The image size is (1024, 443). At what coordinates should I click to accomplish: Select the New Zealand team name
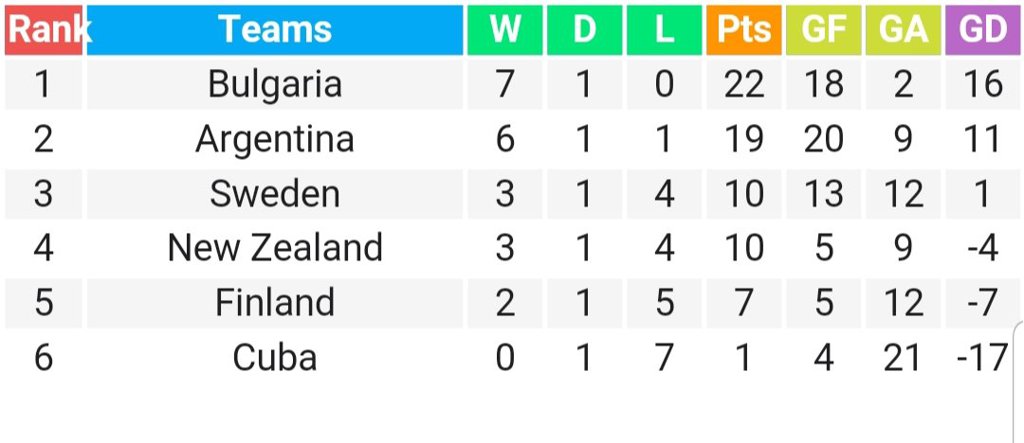[274, 248]
